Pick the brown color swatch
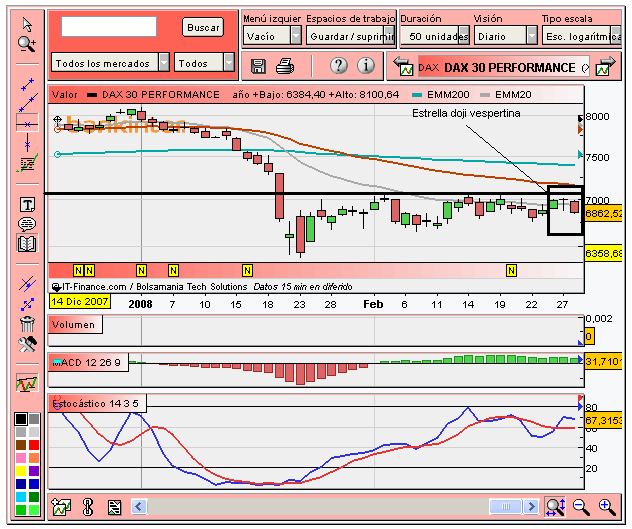 click(x=21, y=445)
